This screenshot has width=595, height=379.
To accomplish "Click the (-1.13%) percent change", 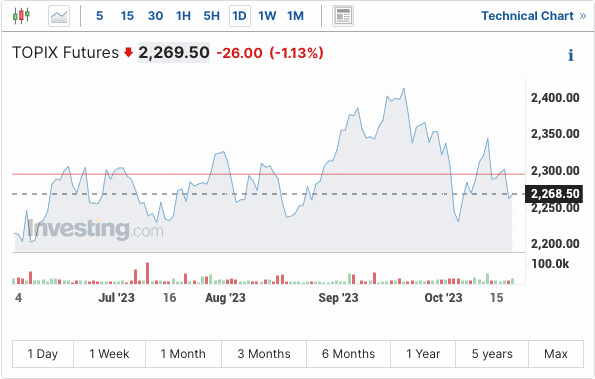I will pyautogui.click(x=296, y=53).
